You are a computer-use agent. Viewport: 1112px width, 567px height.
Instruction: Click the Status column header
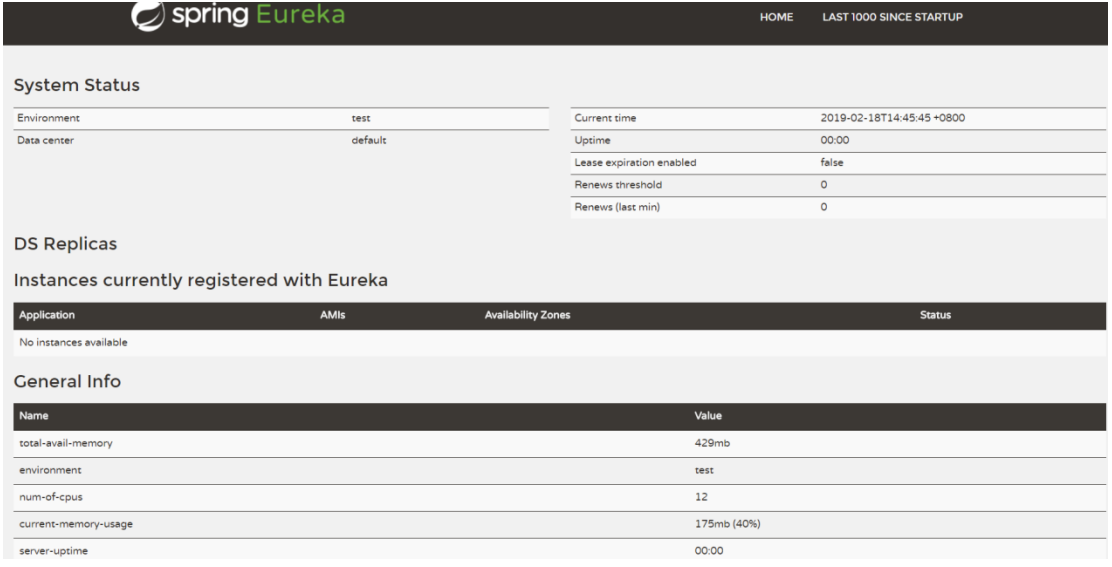pyautogui.click(x=935, y=315)
